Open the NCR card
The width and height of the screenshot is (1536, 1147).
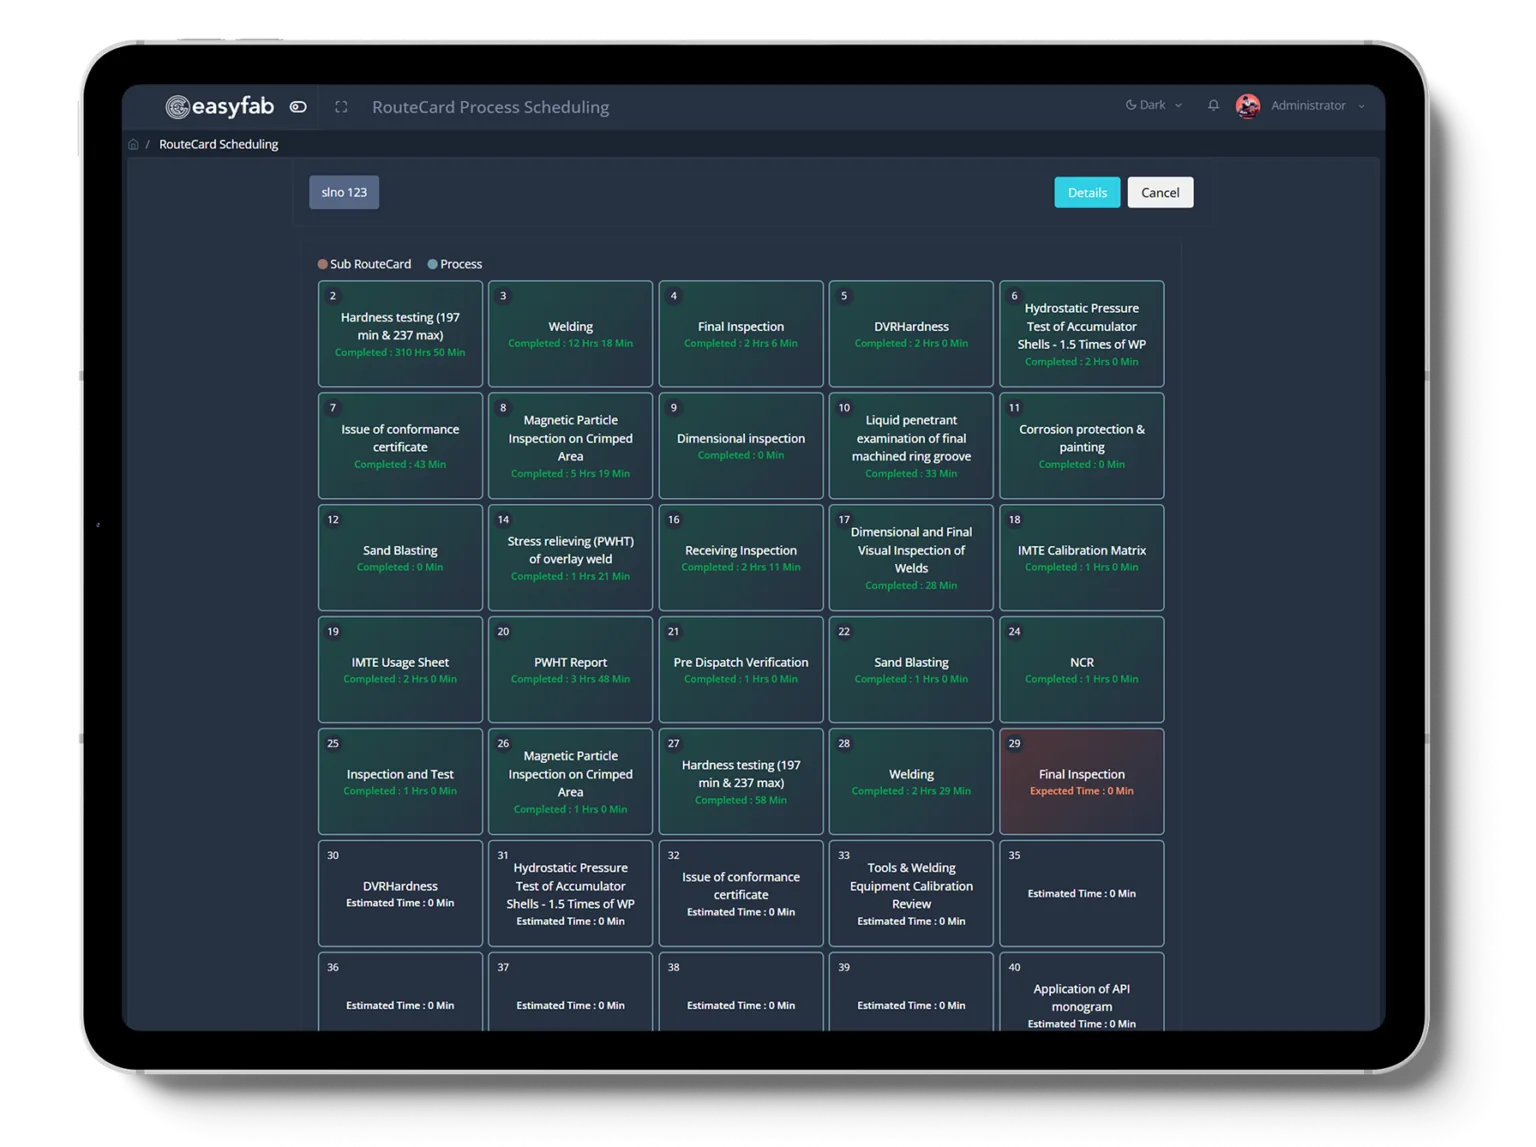(1082, 670)
